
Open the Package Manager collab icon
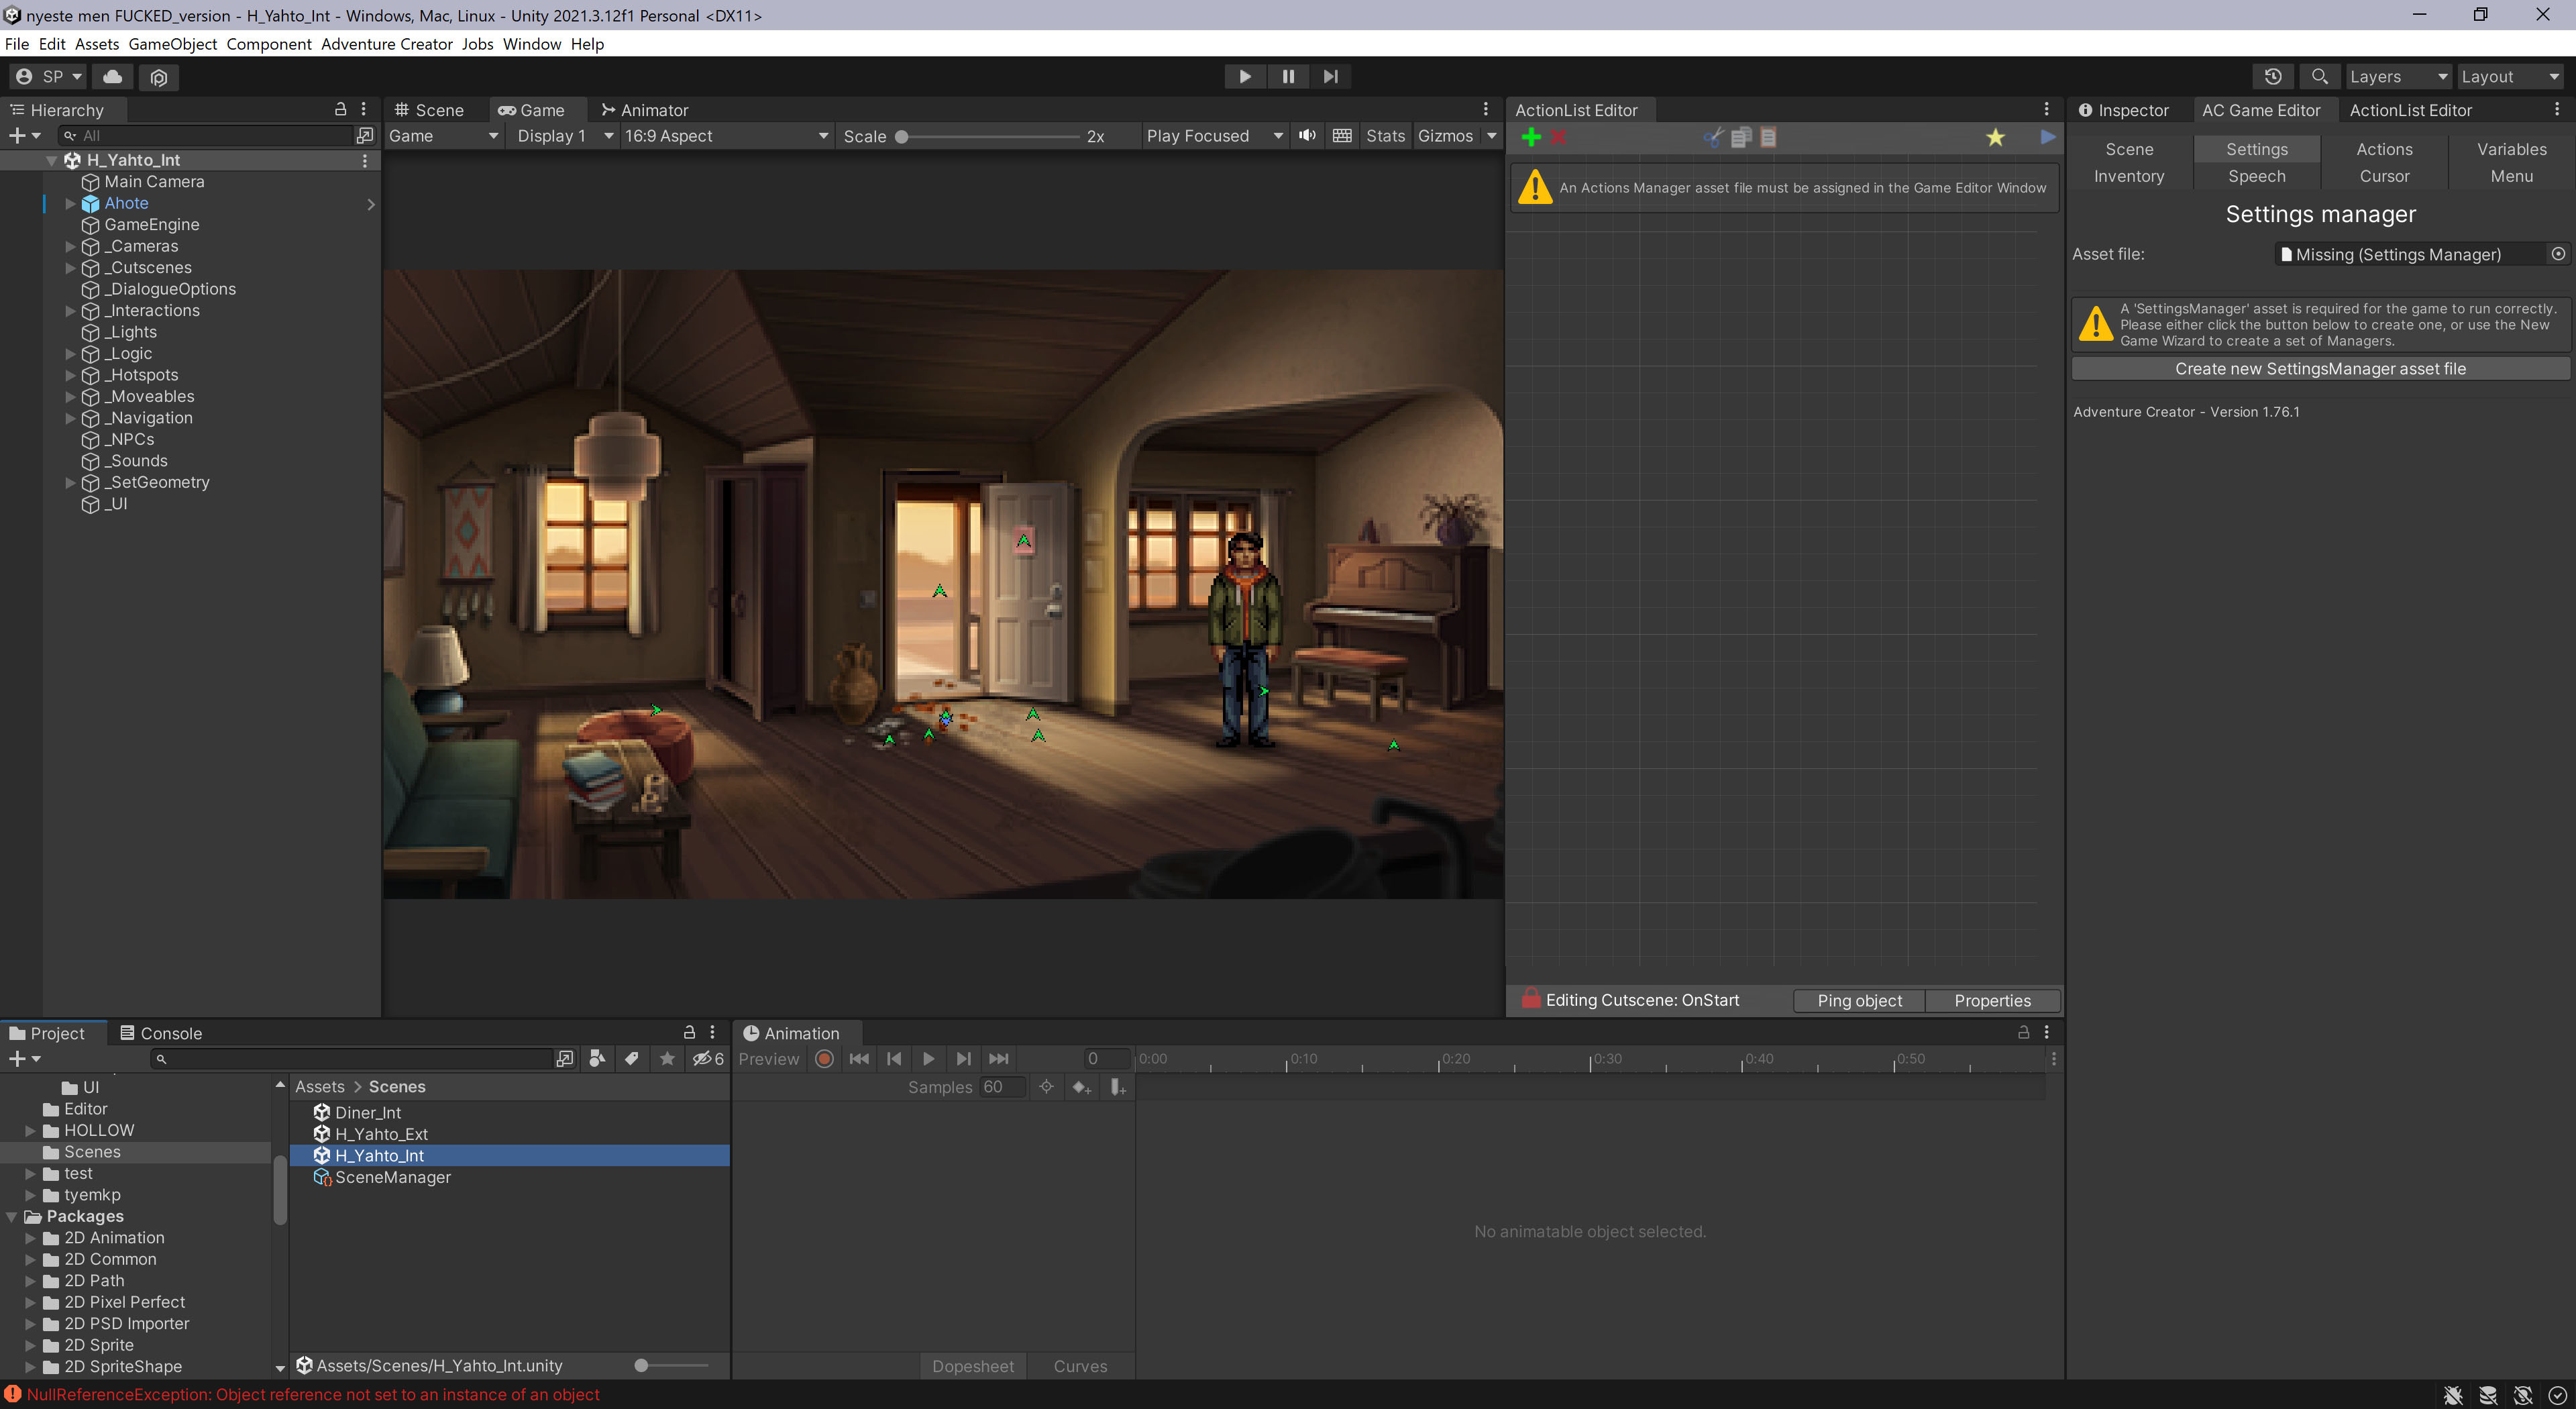click(x=158, y=77)
